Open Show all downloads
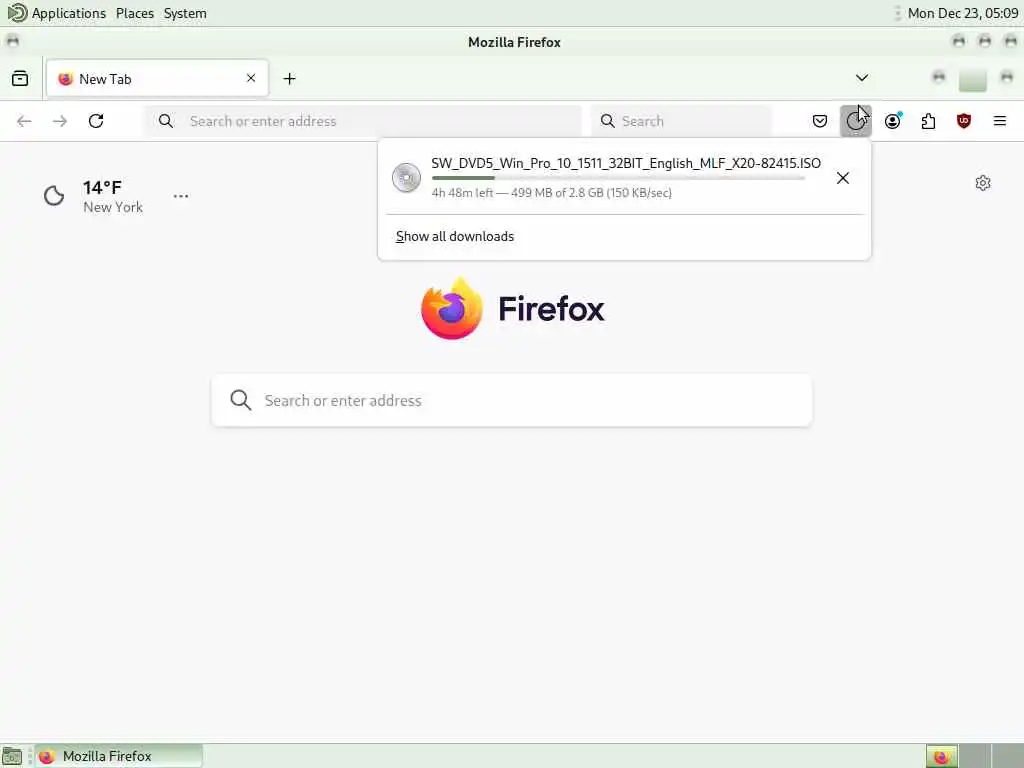 tap(455, 236)
